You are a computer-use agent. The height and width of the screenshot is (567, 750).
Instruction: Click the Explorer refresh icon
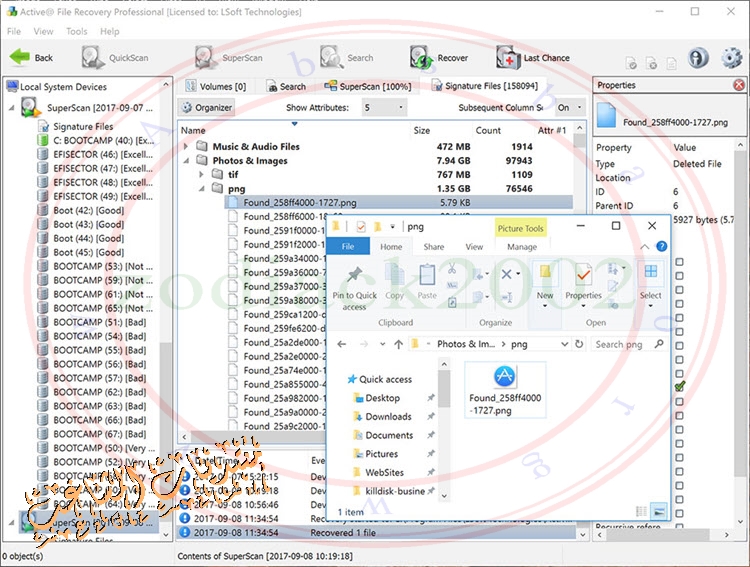579,344
